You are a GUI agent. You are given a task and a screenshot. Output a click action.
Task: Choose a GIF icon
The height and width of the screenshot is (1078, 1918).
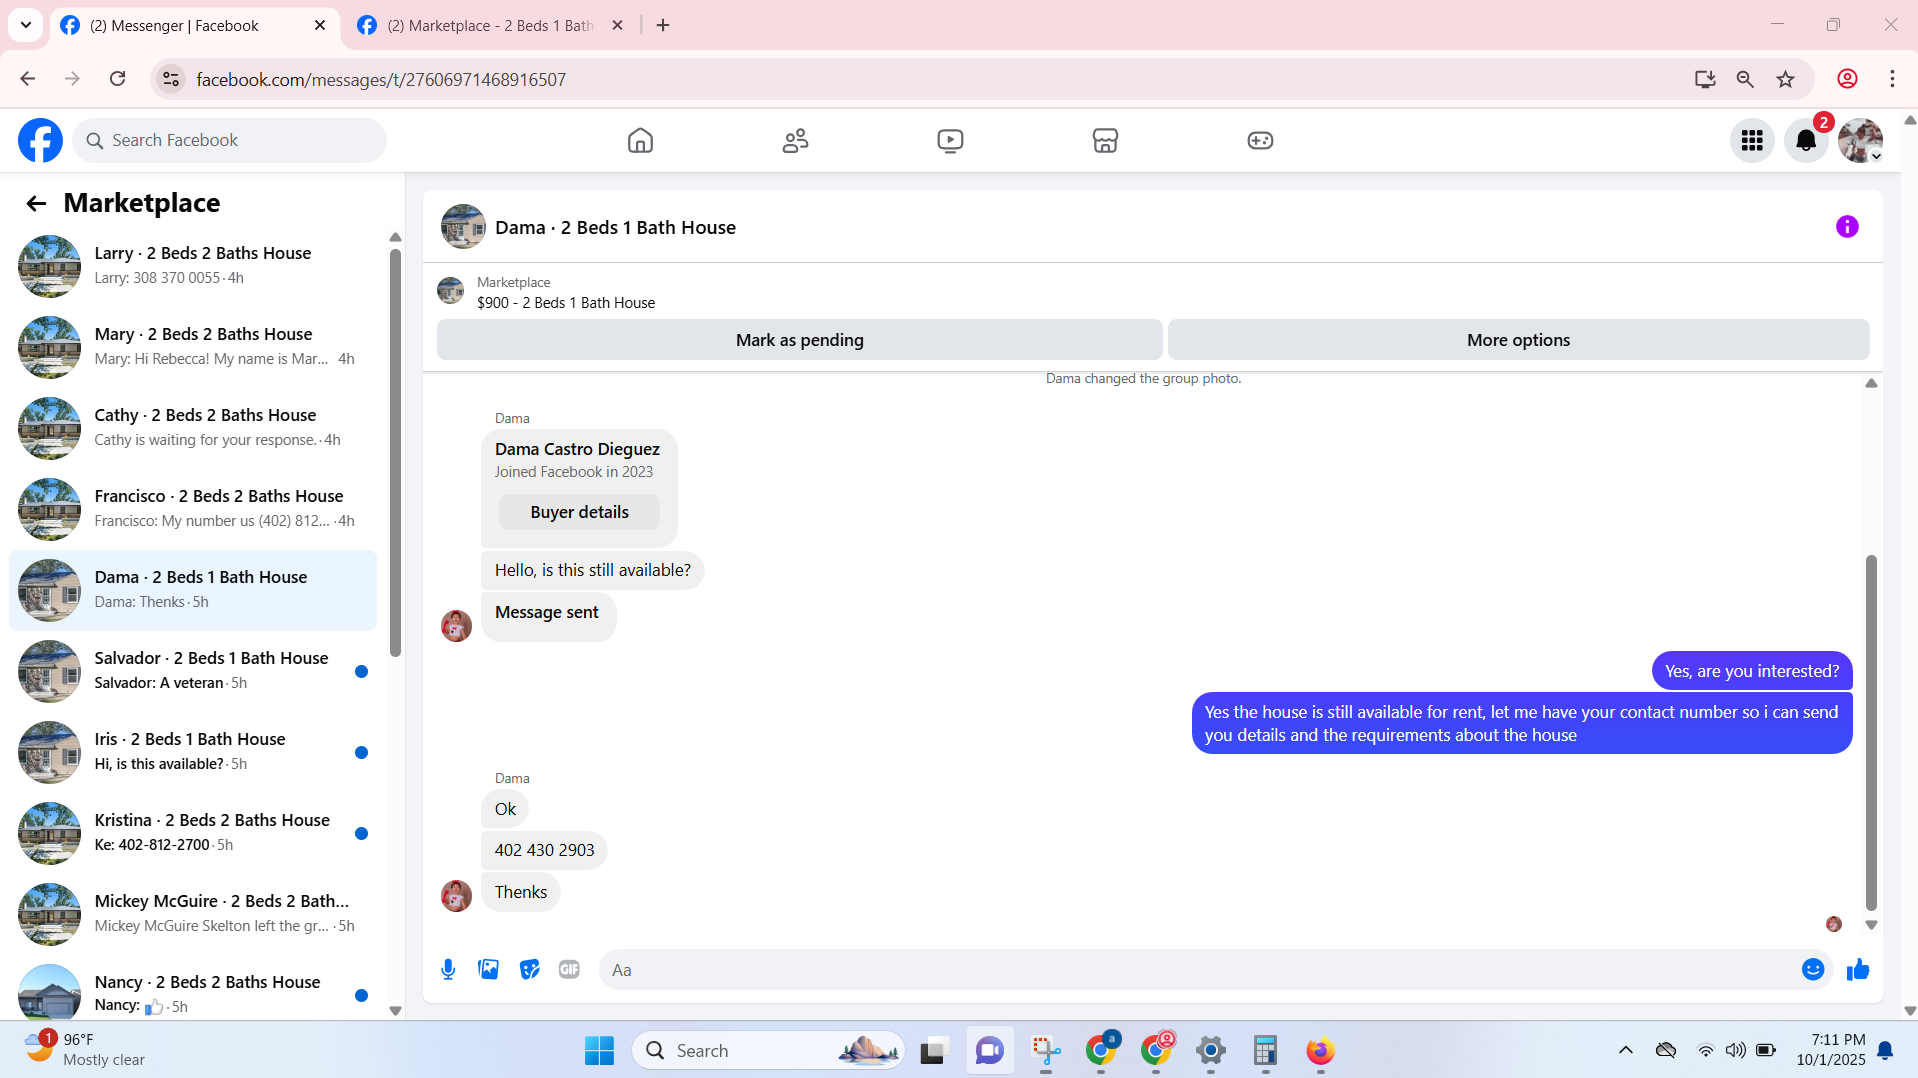pos(569,970)
